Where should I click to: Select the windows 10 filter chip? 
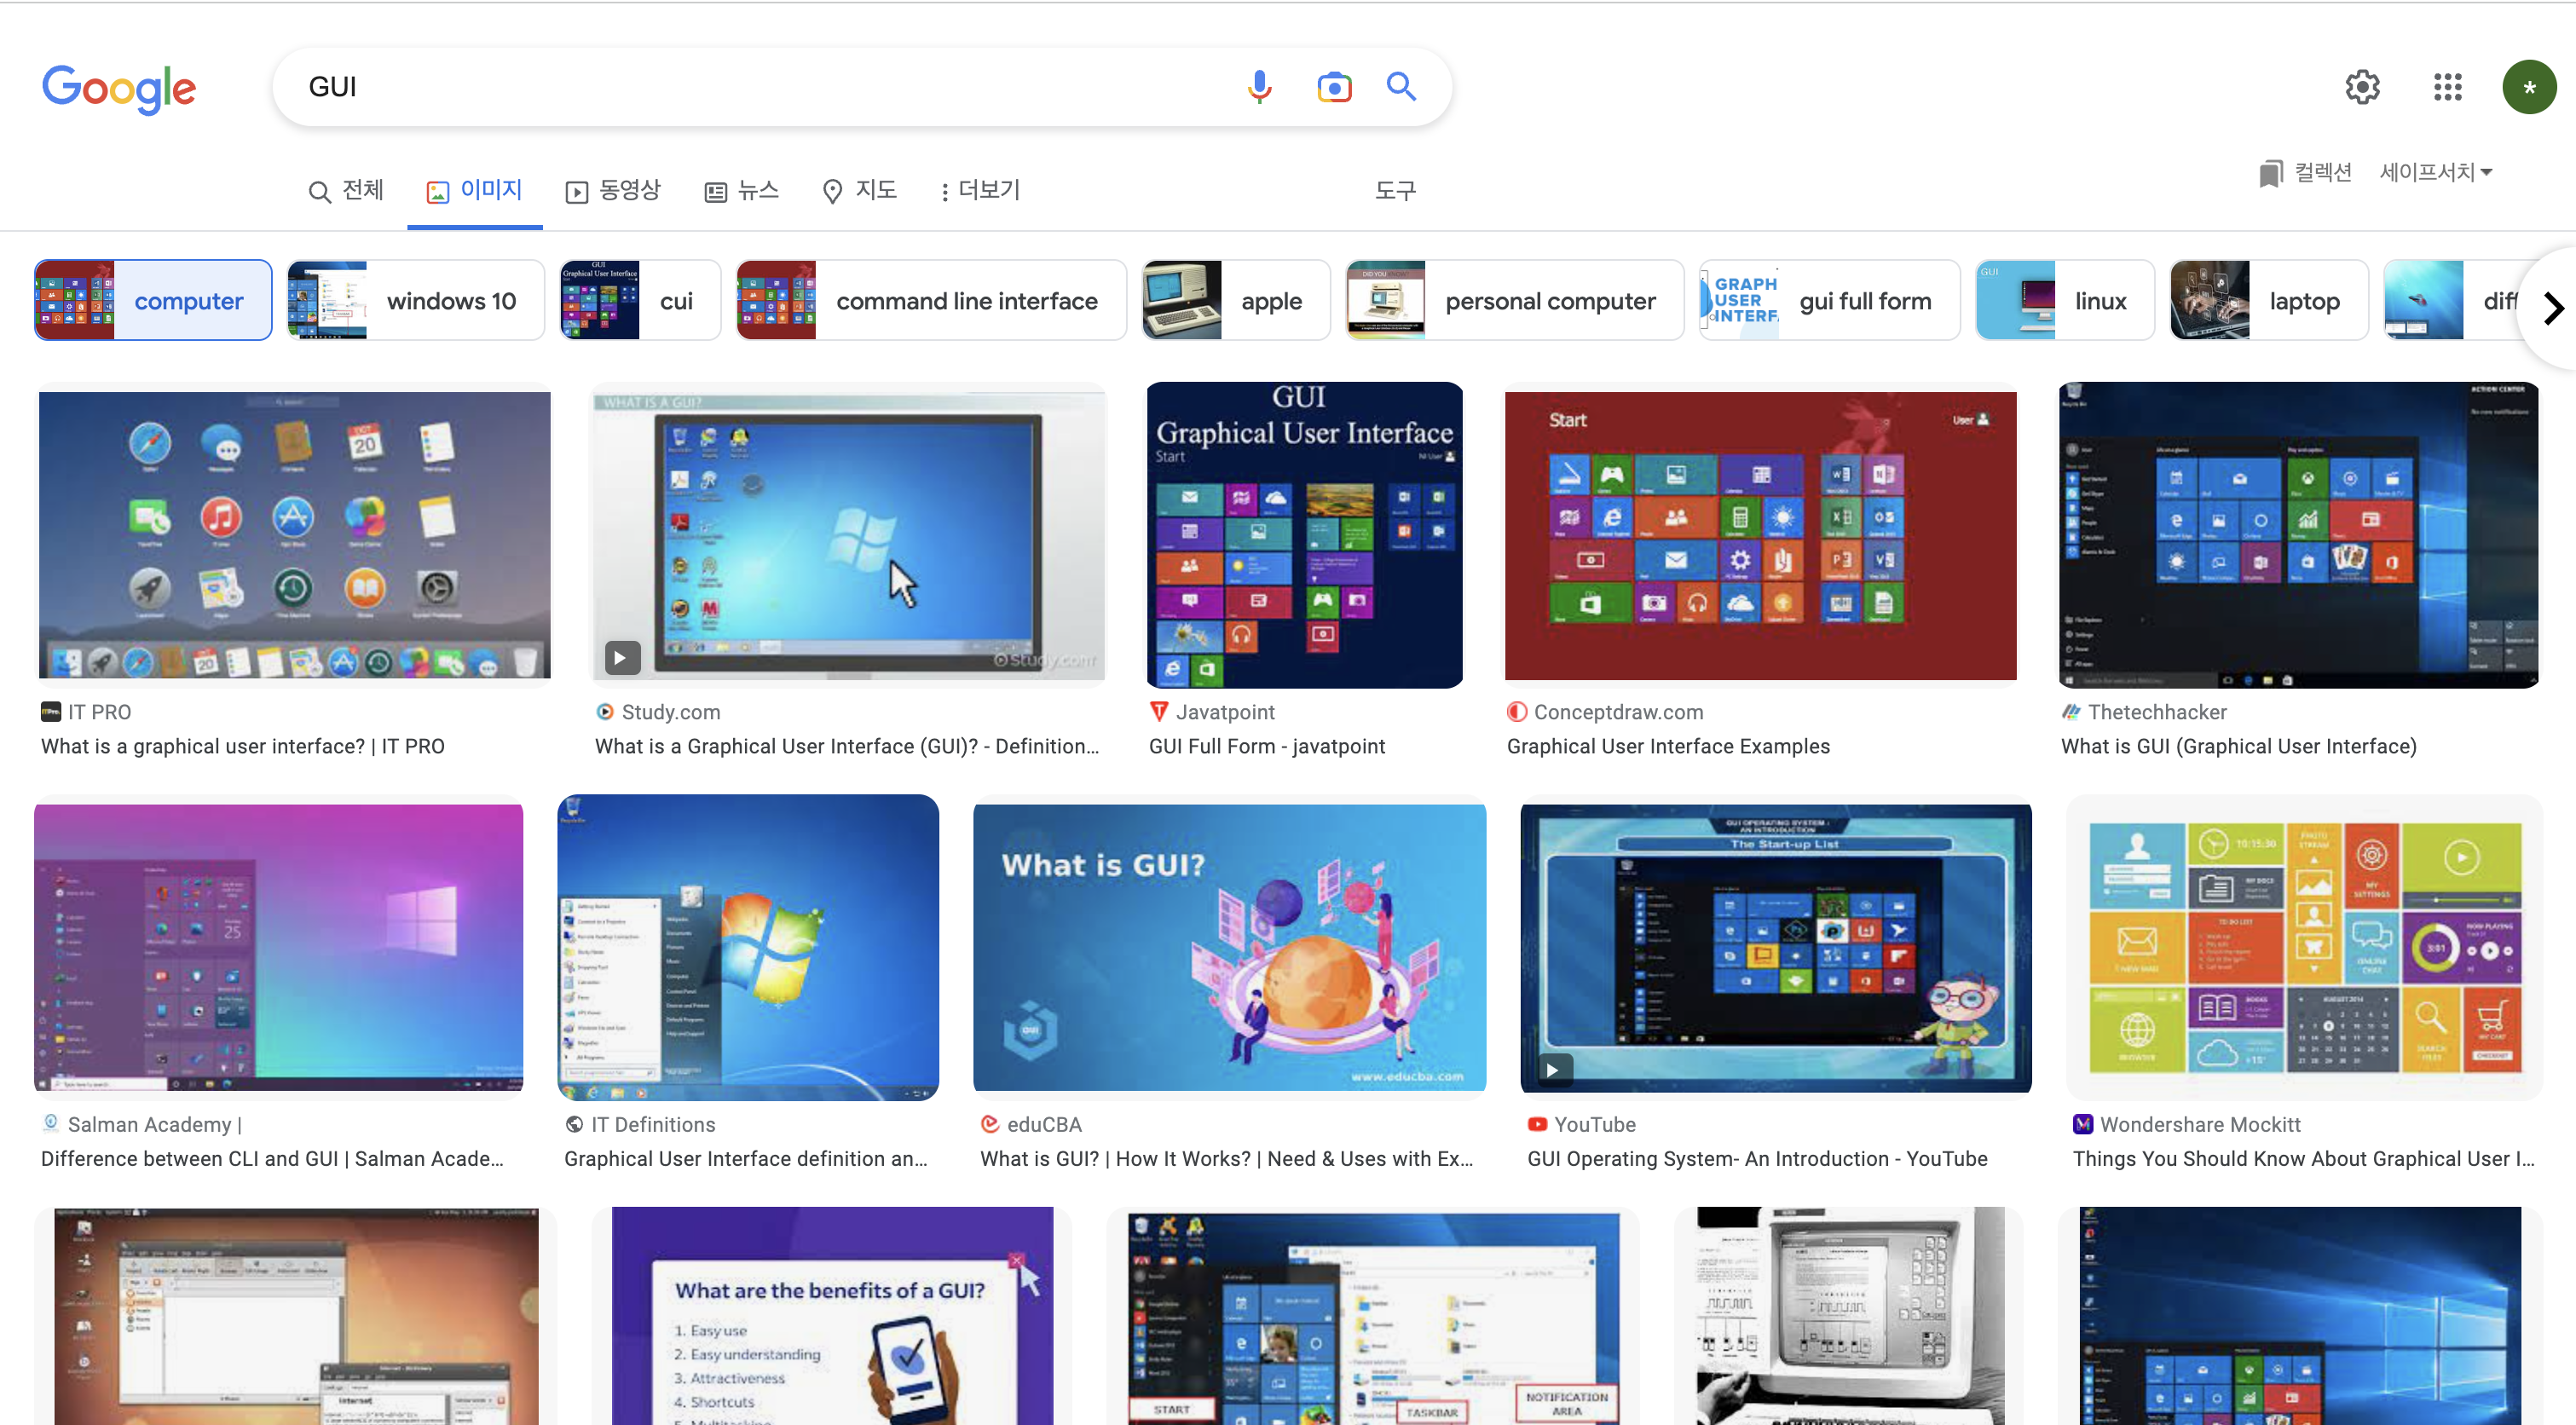415,300
